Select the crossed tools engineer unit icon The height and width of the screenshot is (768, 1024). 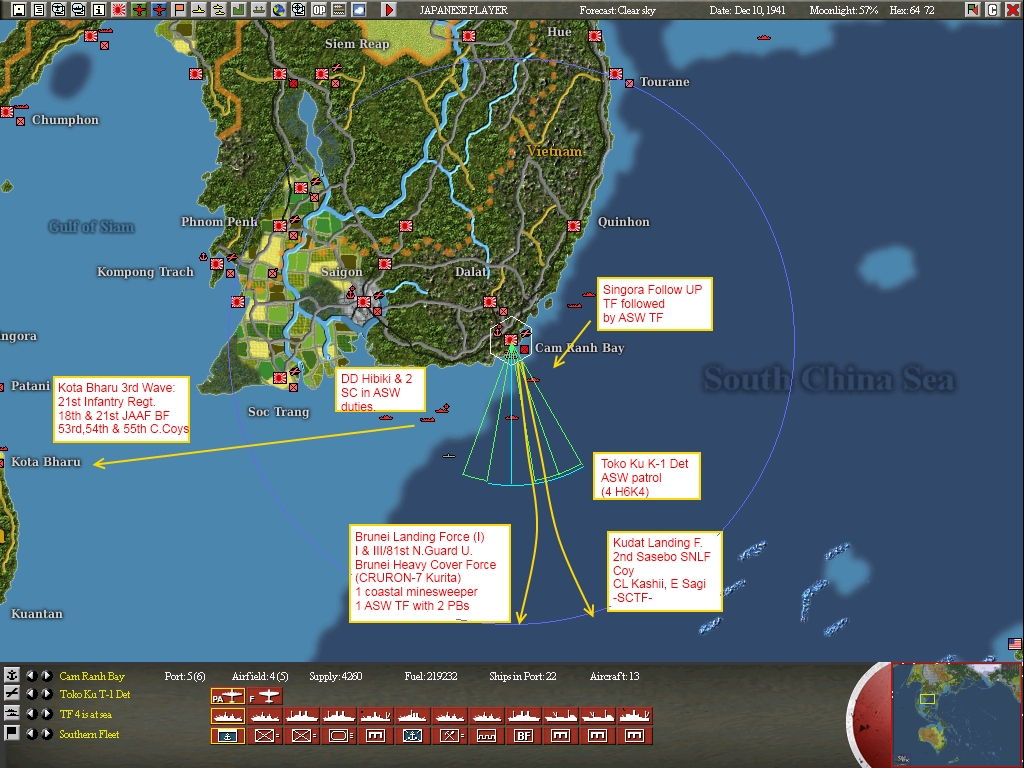point(449,736)
